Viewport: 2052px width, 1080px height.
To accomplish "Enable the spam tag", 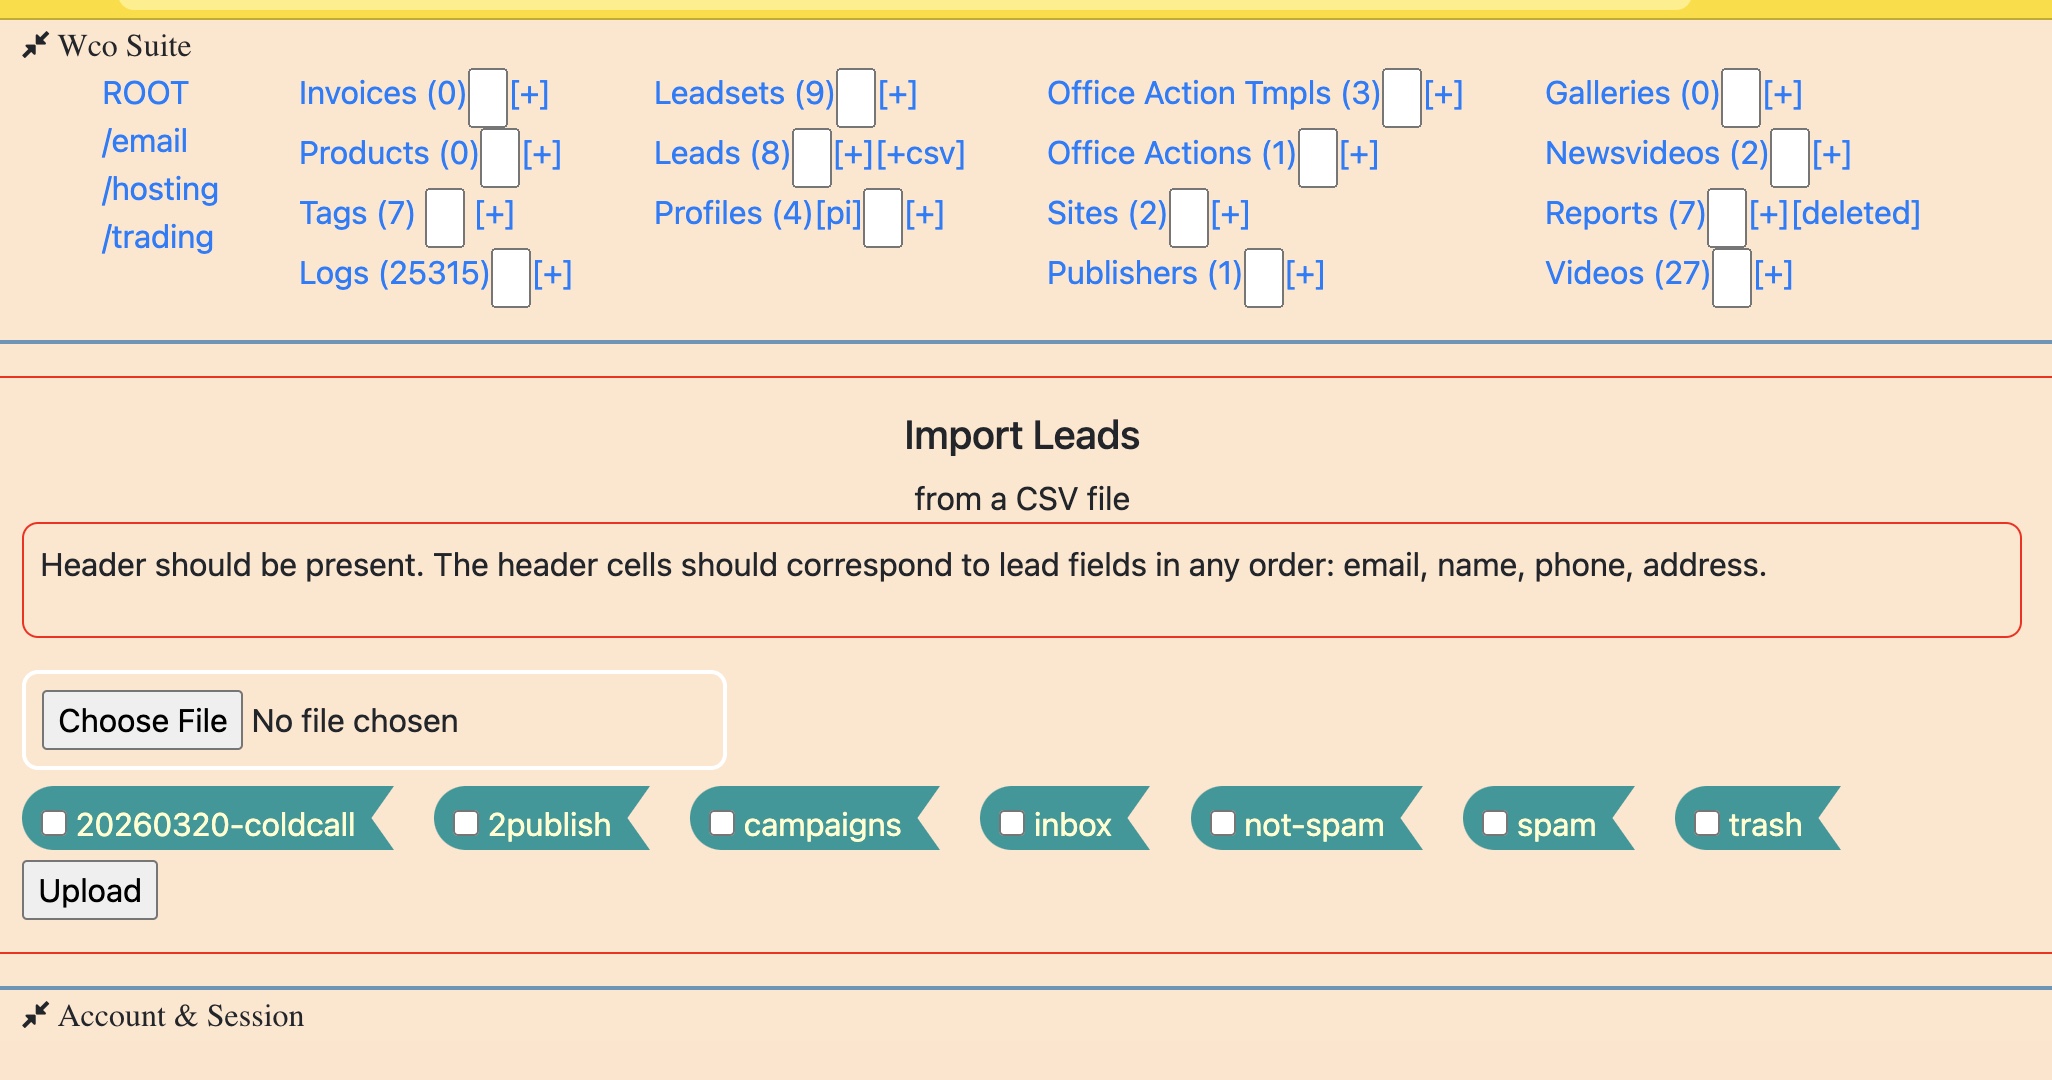I will 1494,822.
